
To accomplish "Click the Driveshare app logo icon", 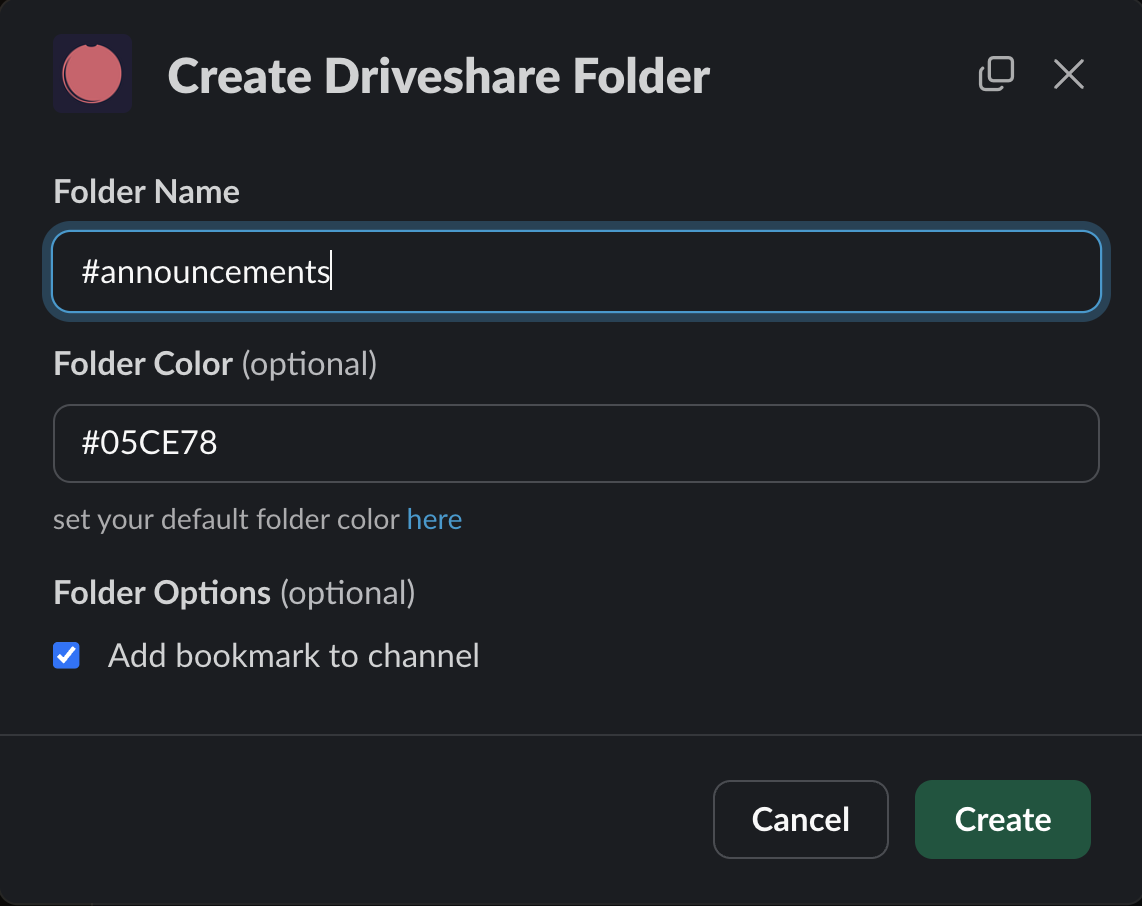I will 92,74.
